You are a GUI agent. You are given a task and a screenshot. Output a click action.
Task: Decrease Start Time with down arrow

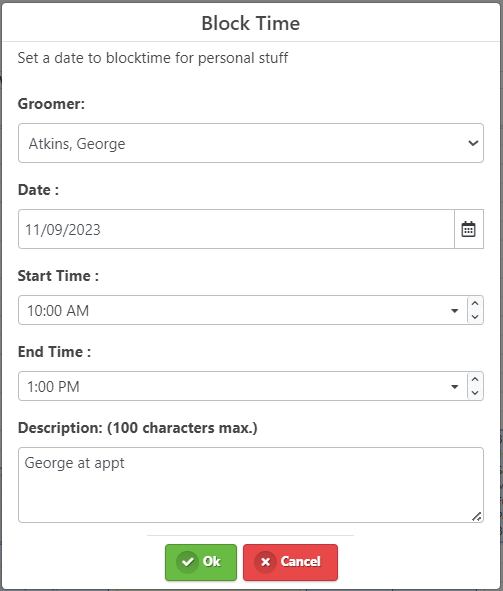click(475, 317)
